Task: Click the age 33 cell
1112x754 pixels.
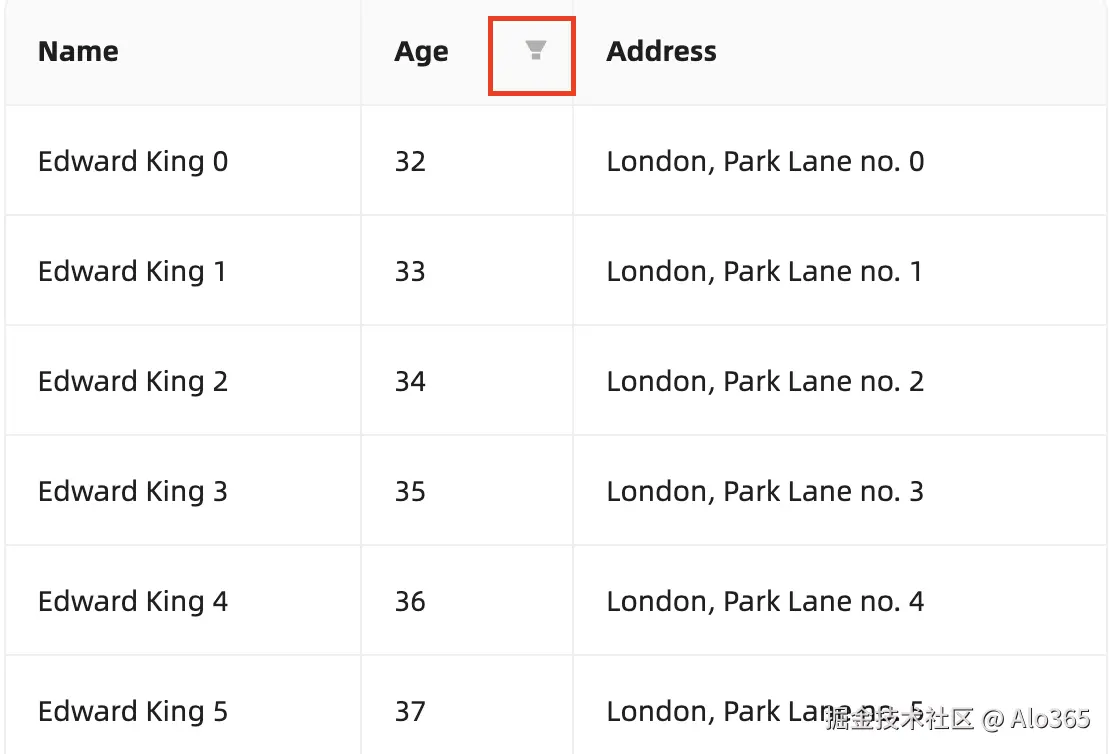Action: [x=410, y=272]
